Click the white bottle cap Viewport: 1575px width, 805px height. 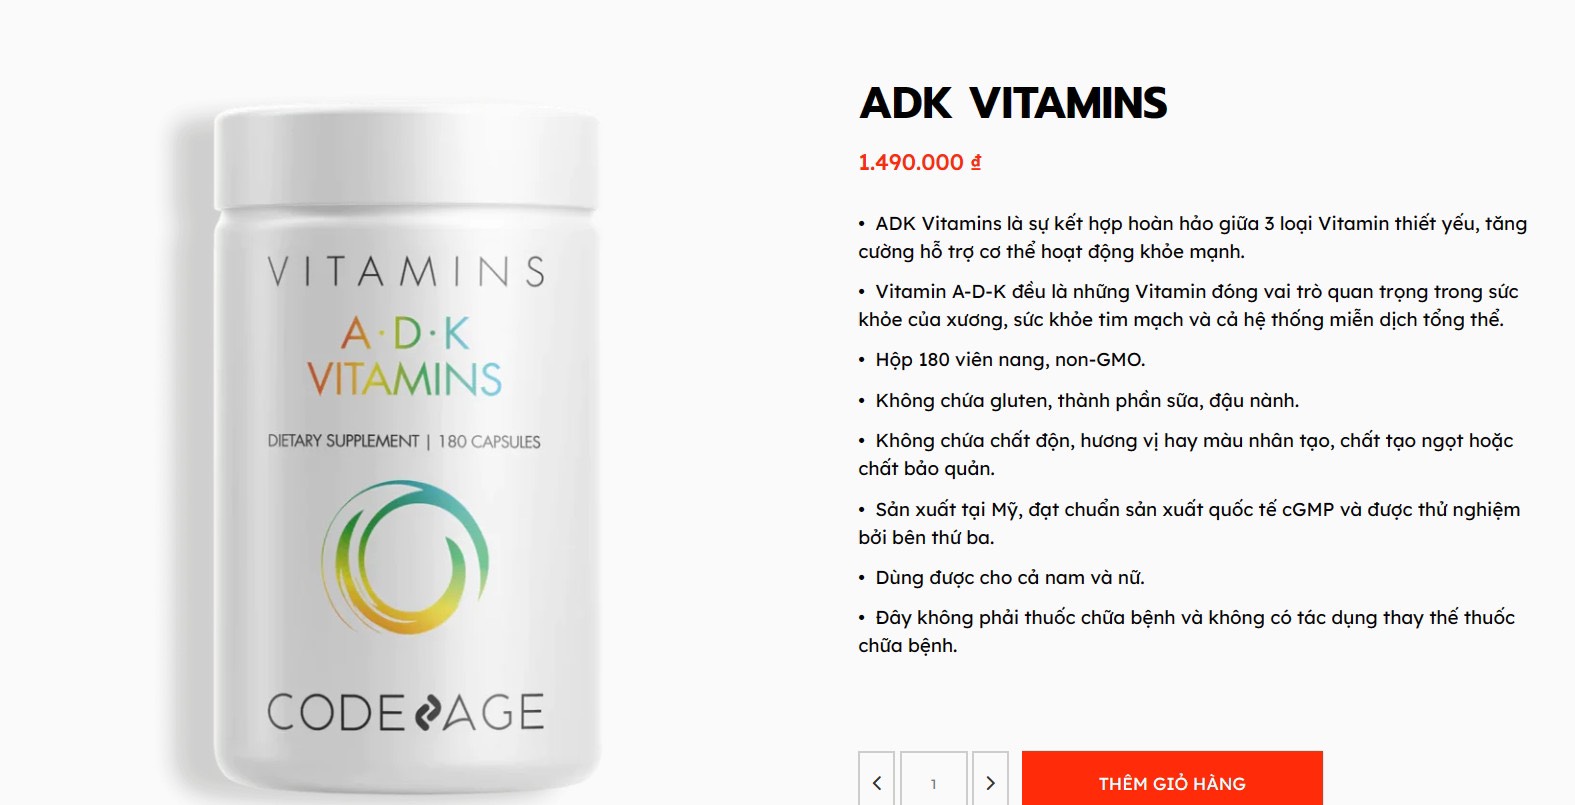tap(406, 158)
